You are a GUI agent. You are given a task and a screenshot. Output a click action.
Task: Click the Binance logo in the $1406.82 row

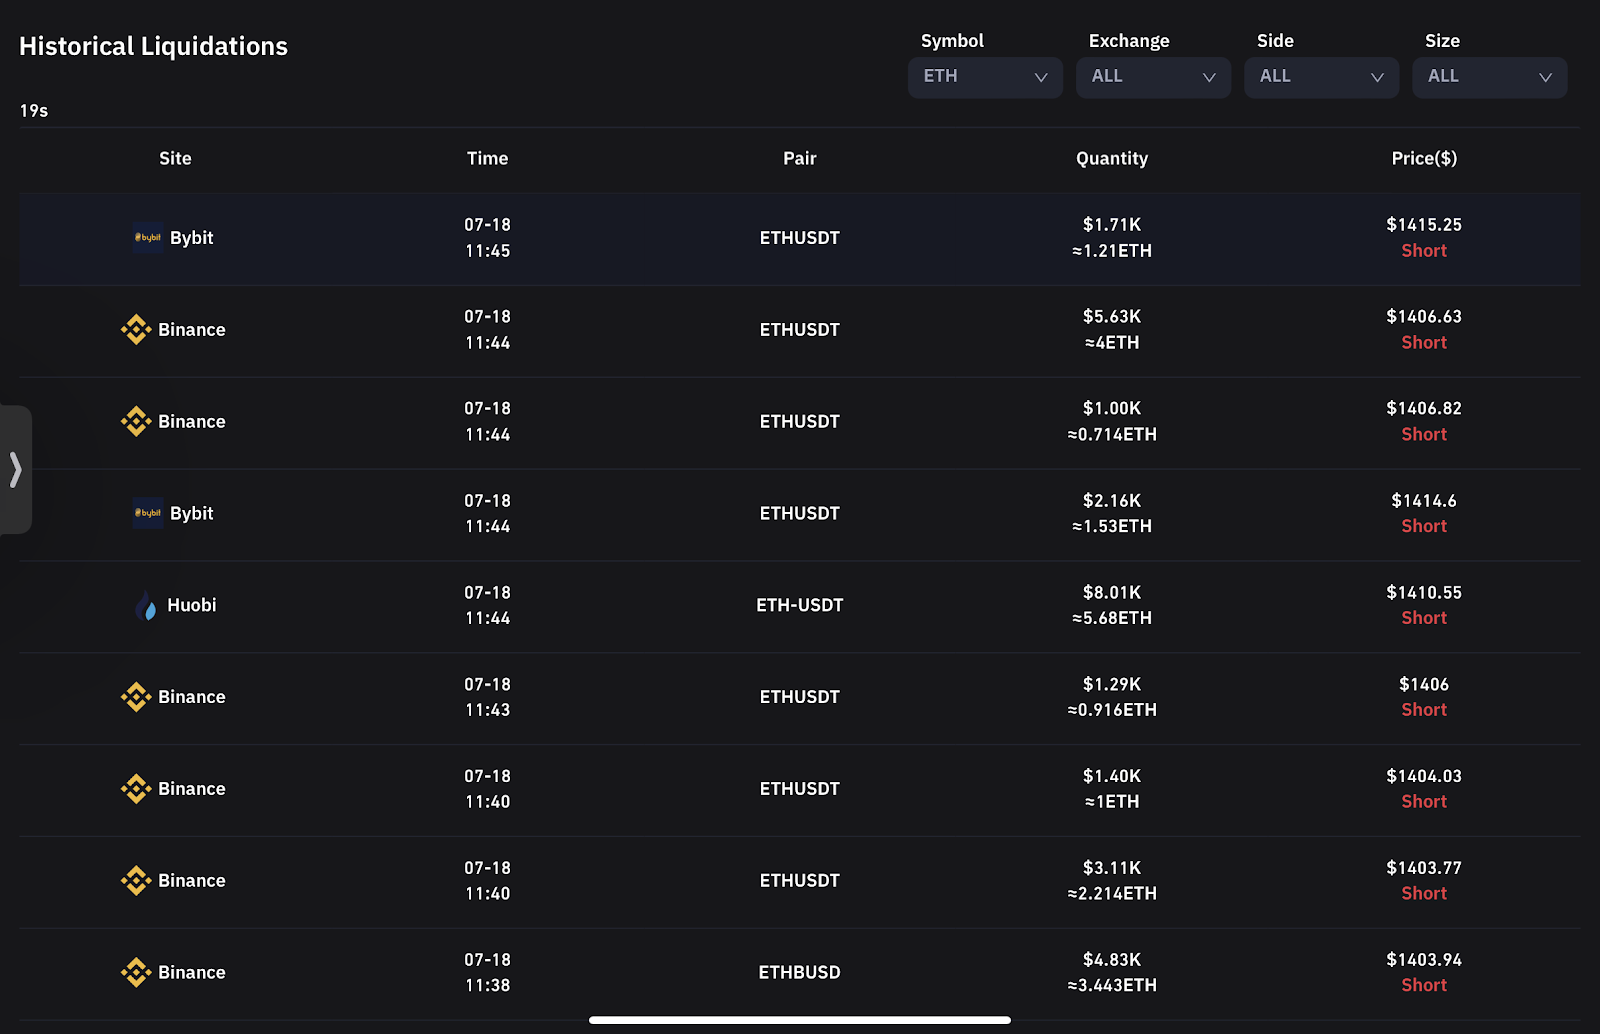(136, 422)
